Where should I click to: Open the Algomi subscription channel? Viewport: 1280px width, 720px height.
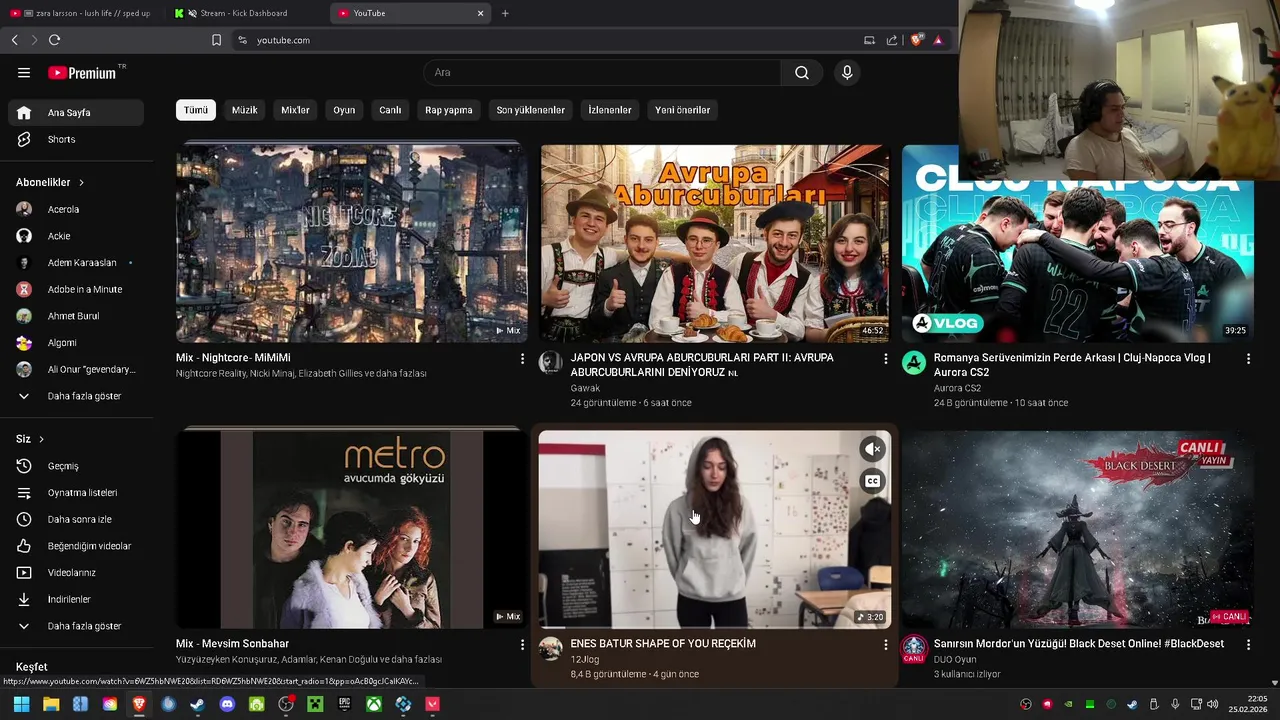pyautogui.click(x=76, y=342)
